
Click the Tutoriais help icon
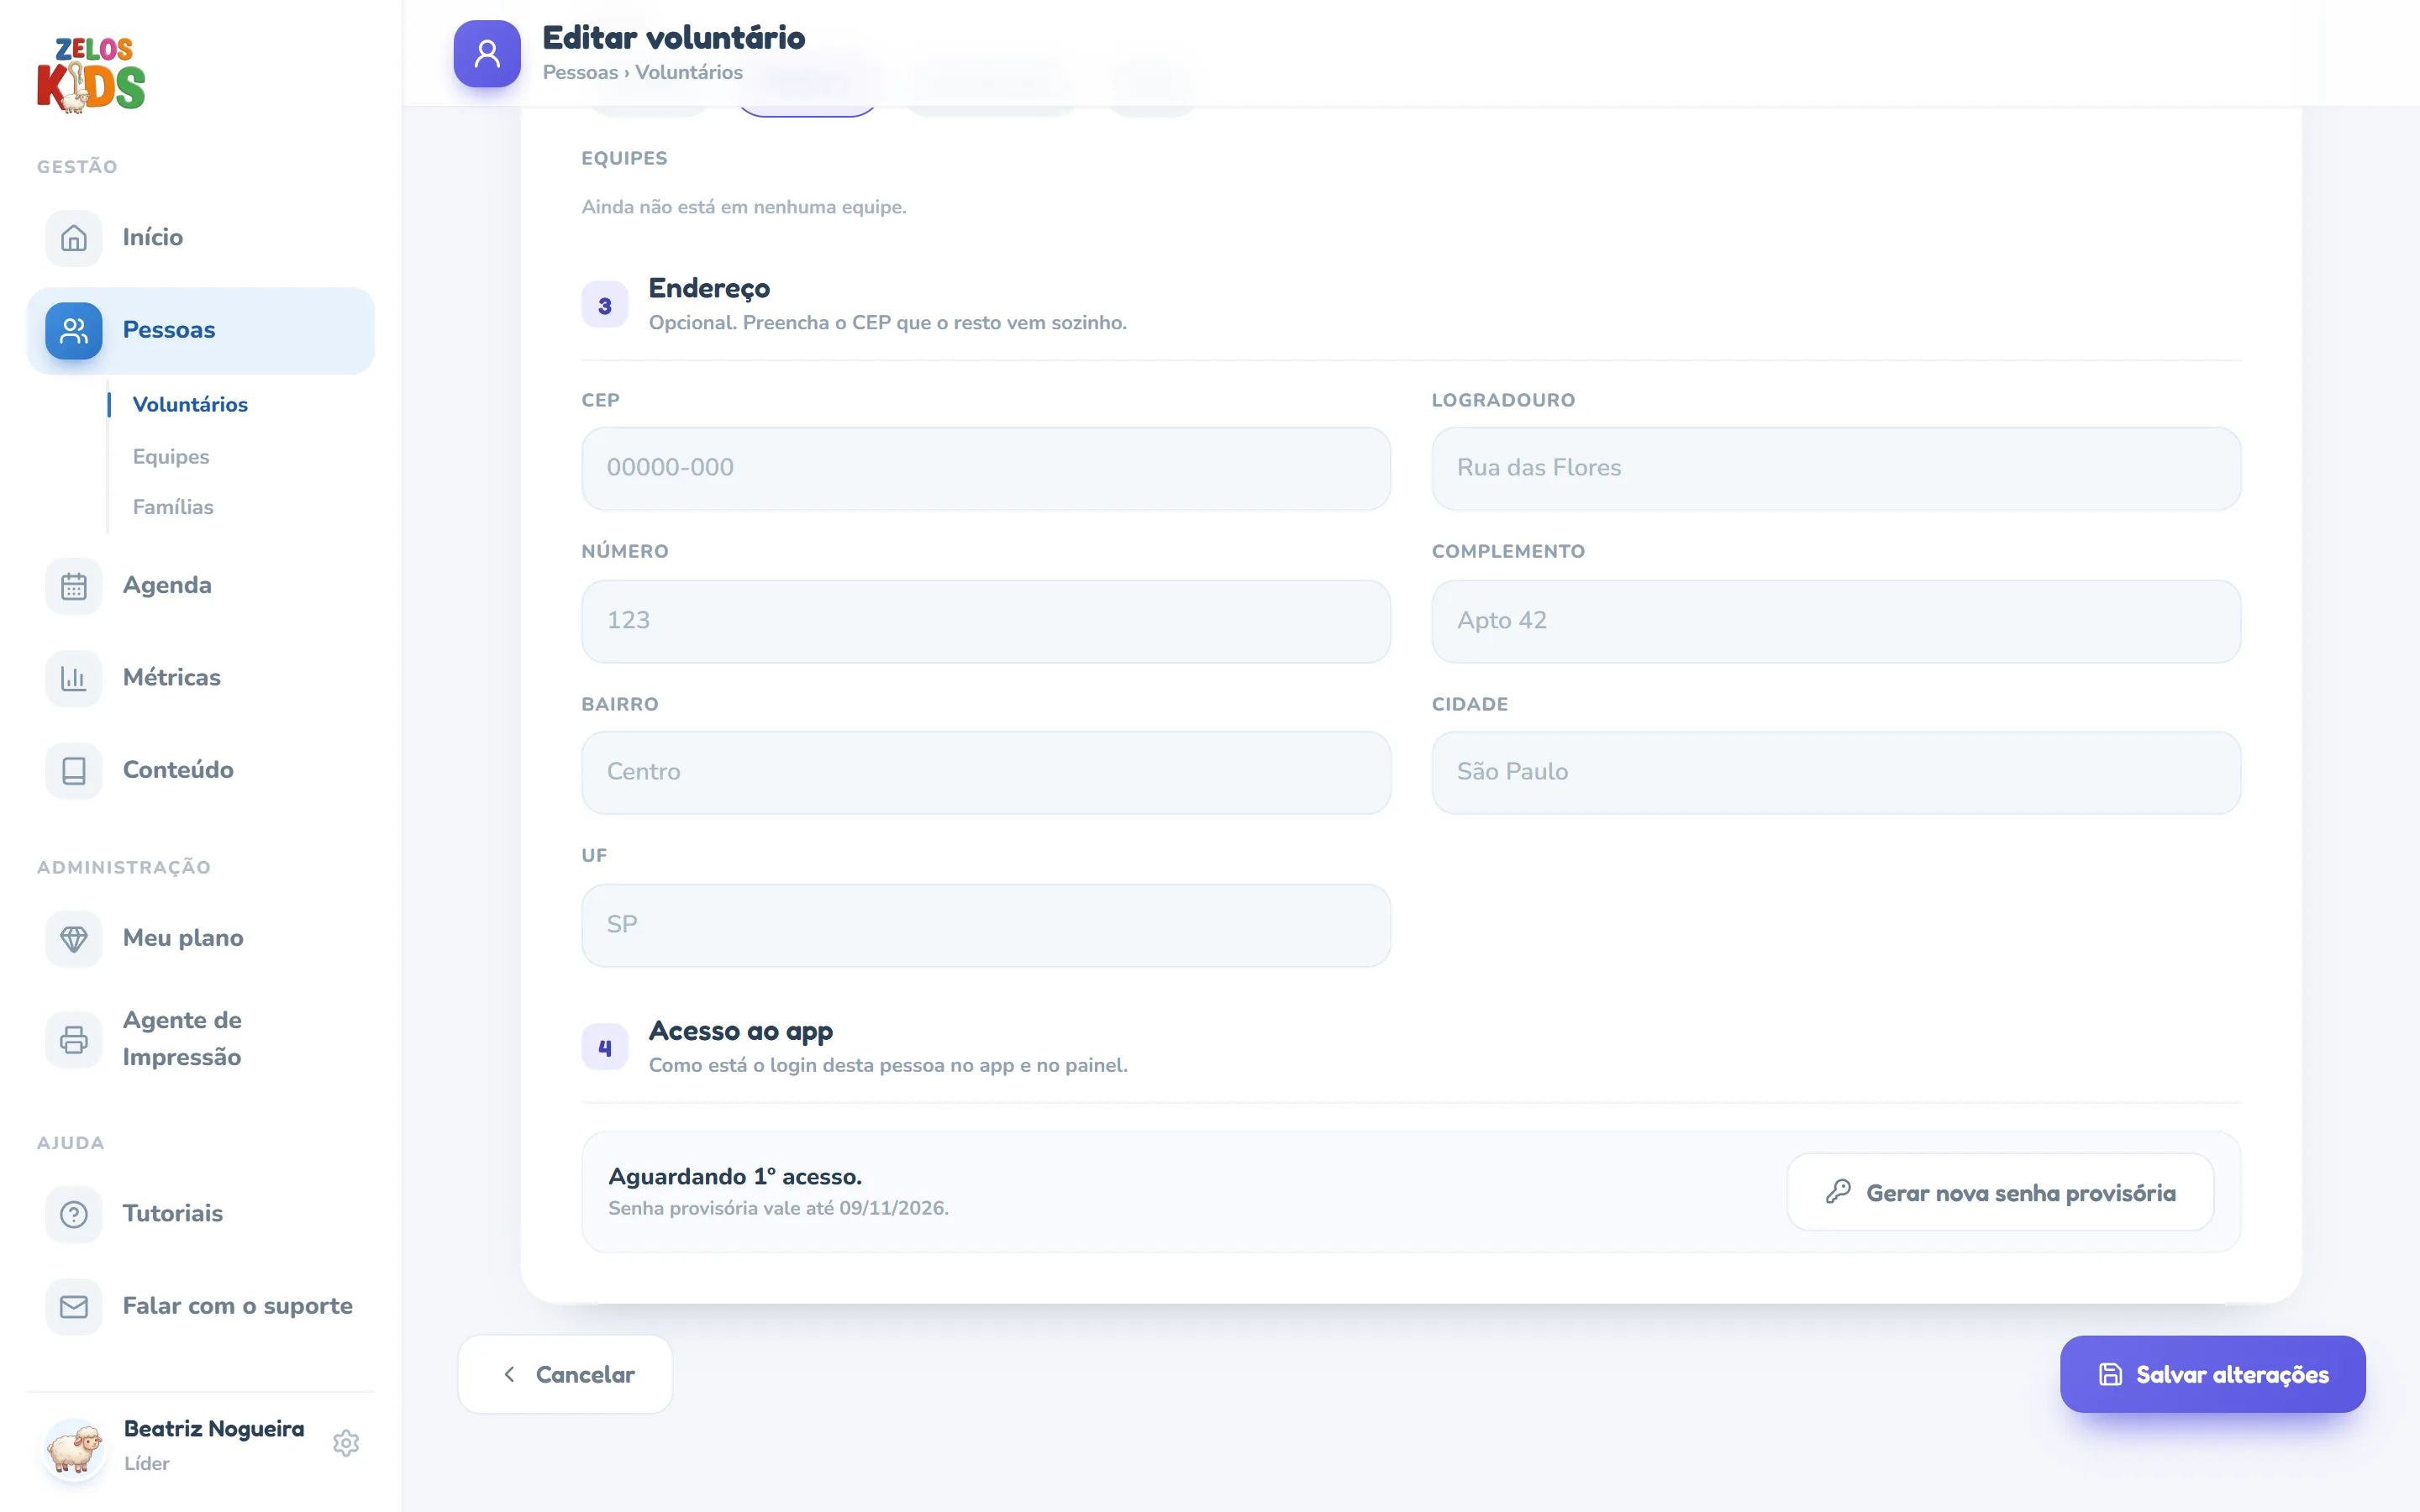coord(74,1214)
